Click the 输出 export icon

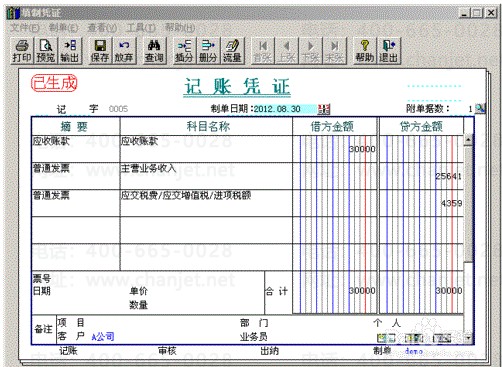[x=70, y=51]
